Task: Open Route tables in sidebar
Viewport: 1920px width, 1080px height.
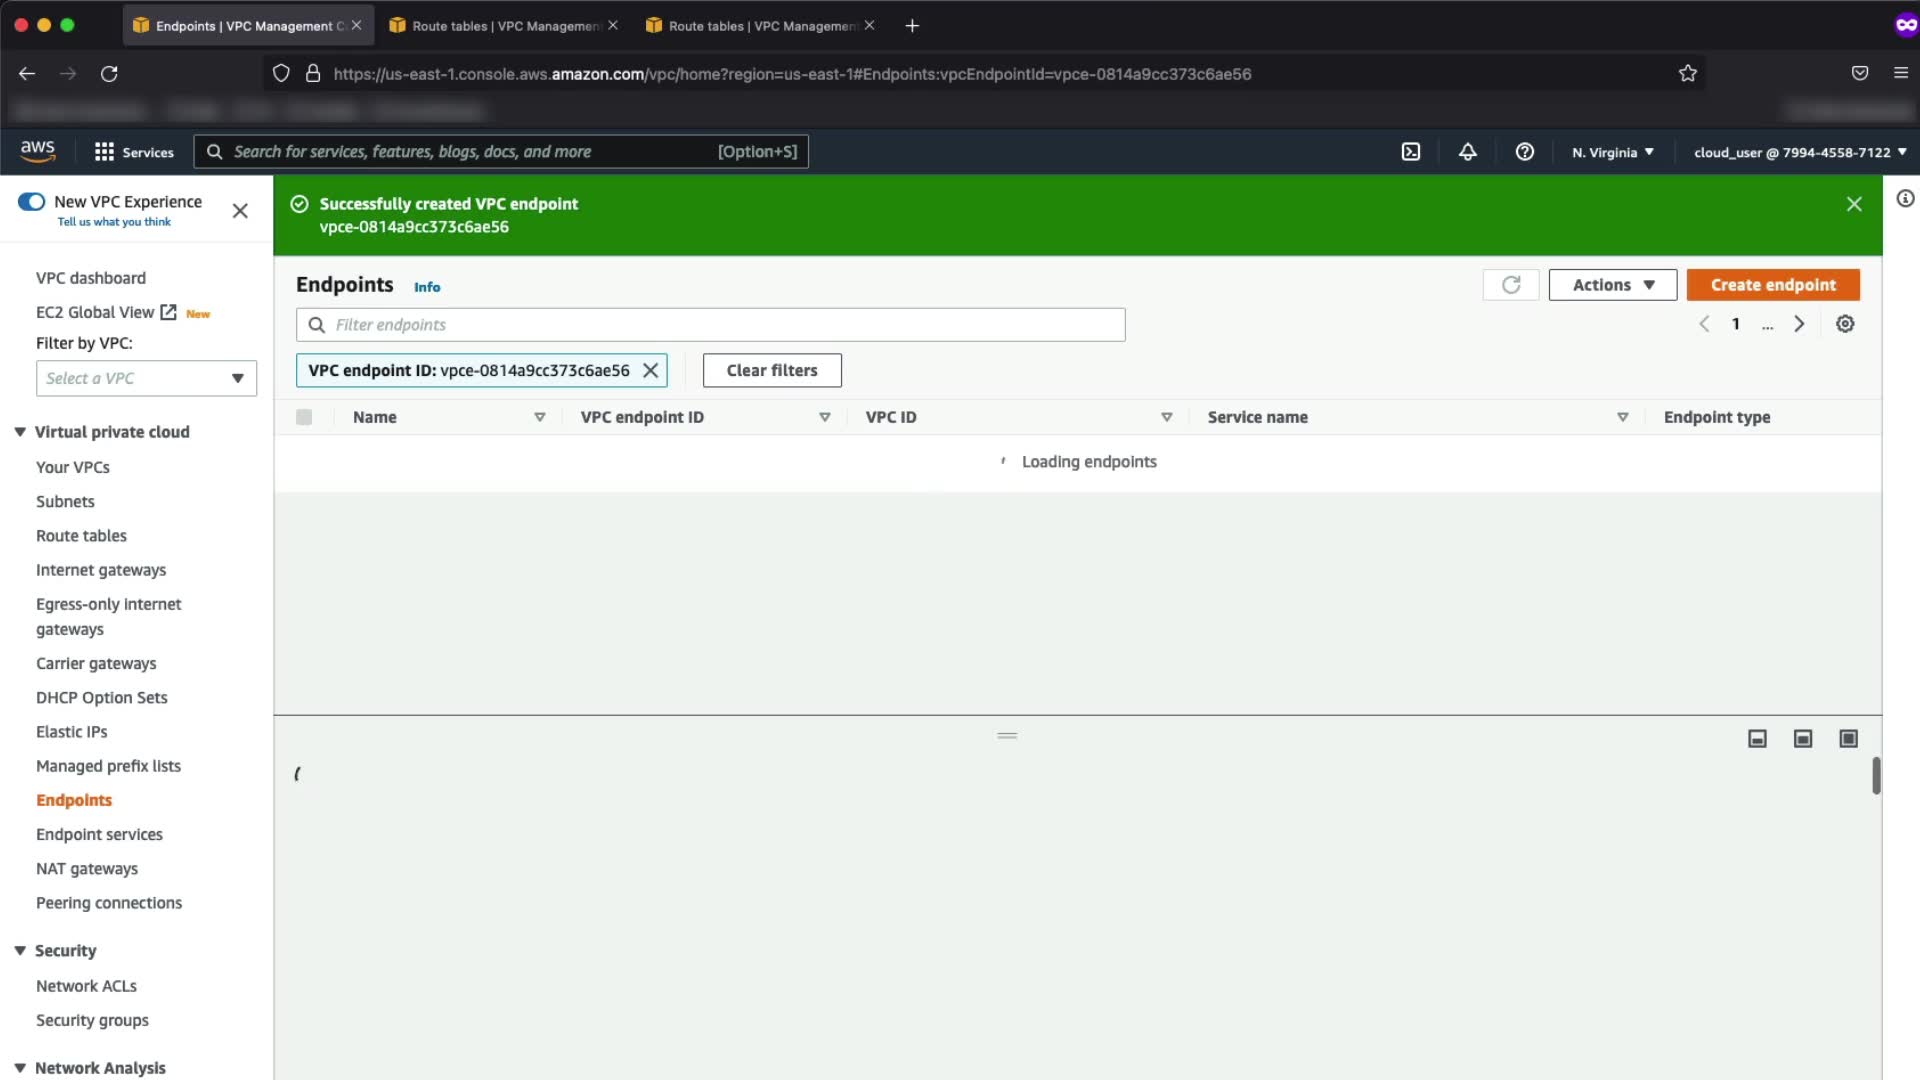Action: coord(81,536)
